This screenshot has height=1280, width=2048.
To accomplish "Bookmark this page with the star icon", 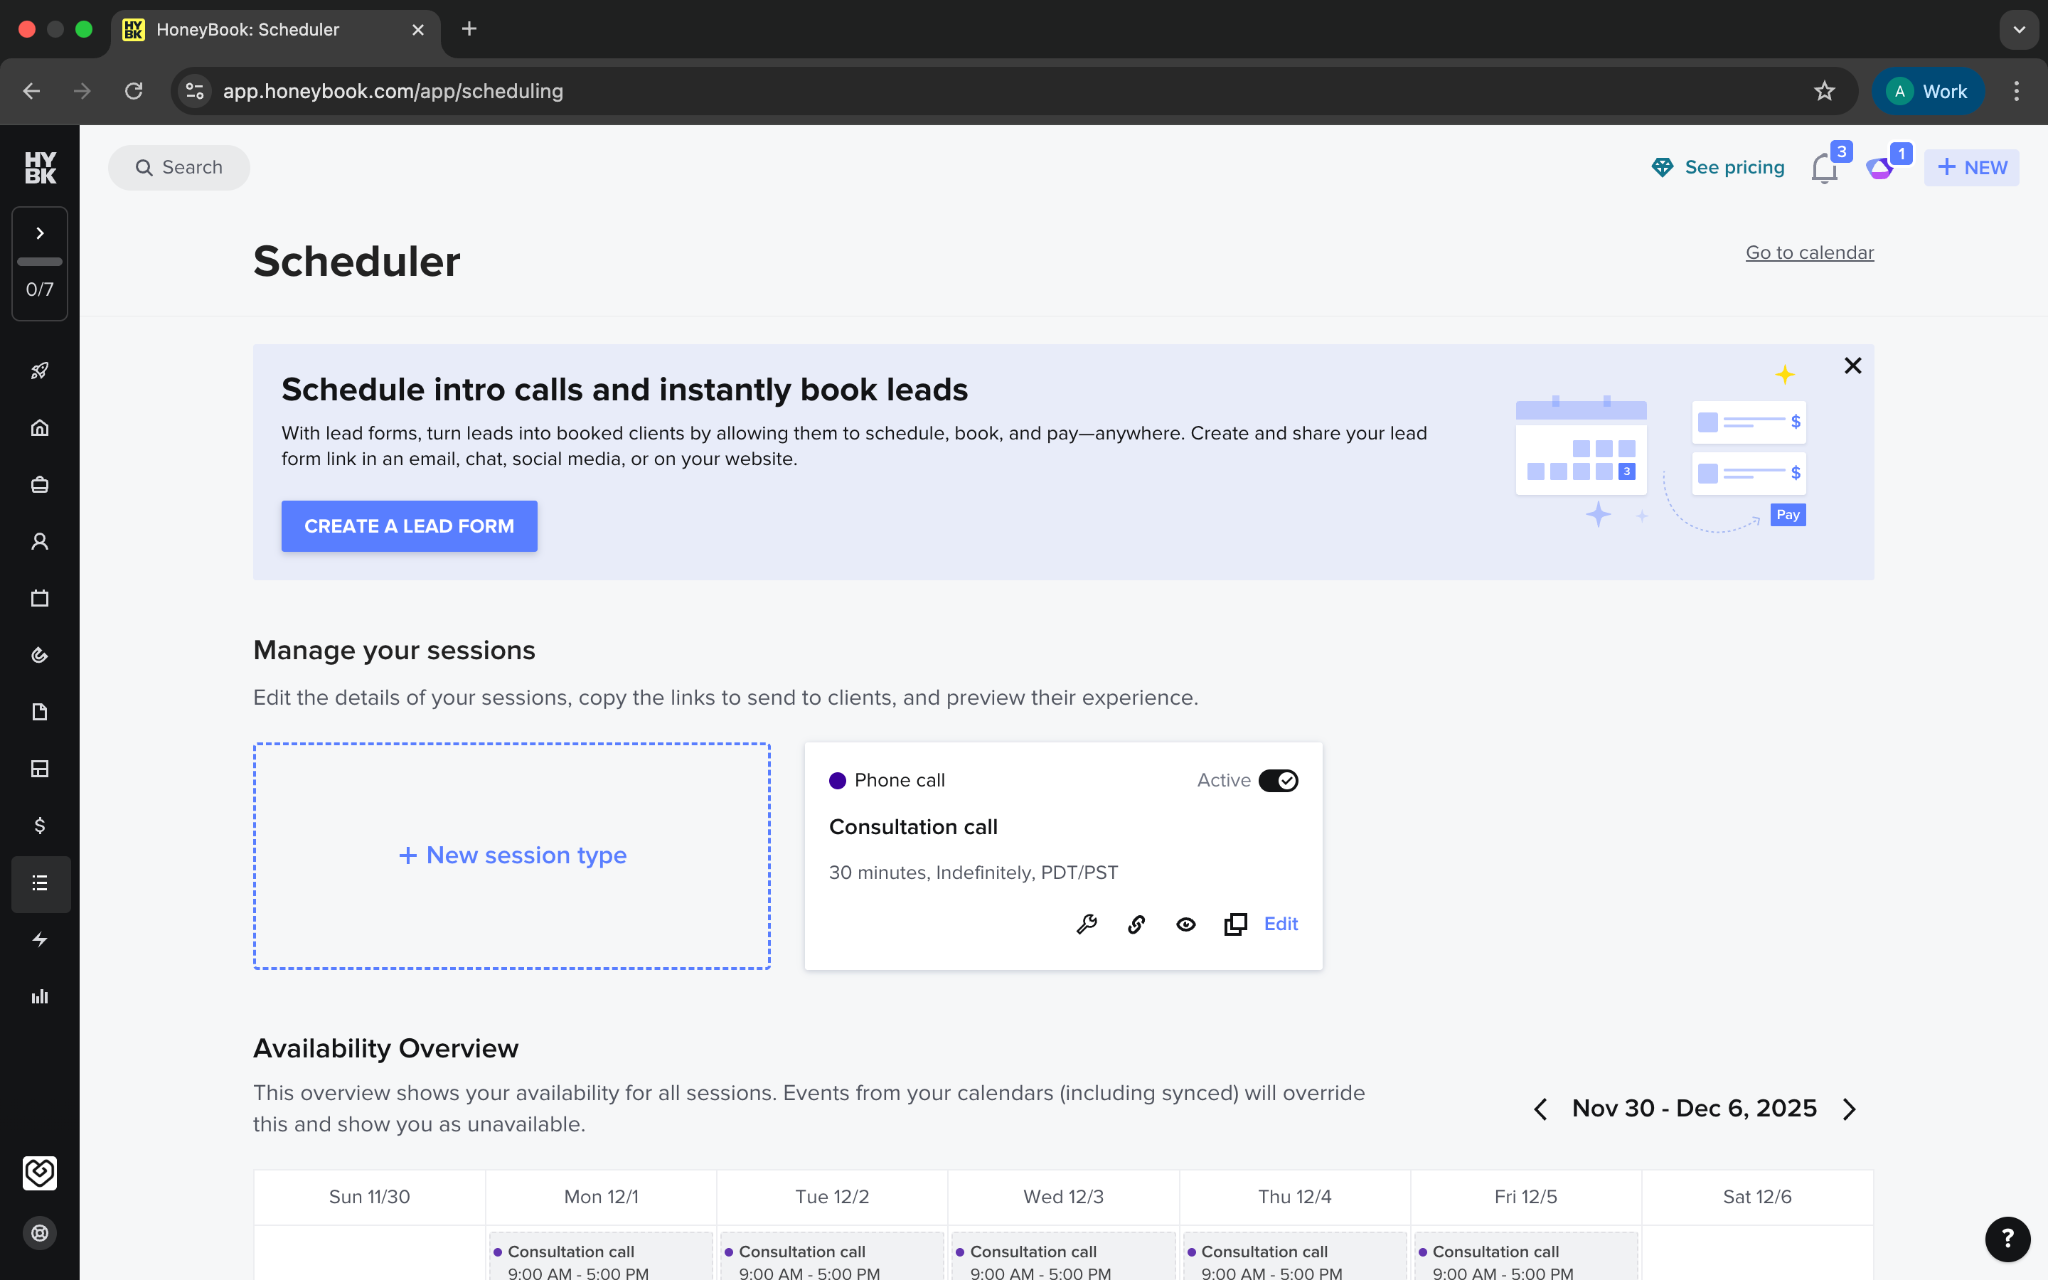I will click(x=1824, y=91).
